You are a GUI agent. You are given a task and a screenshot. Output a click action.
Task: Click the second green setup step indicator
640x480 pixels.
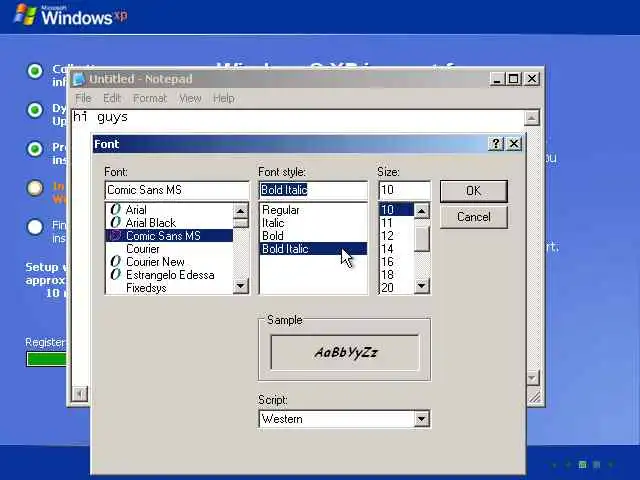coord(35,109)
